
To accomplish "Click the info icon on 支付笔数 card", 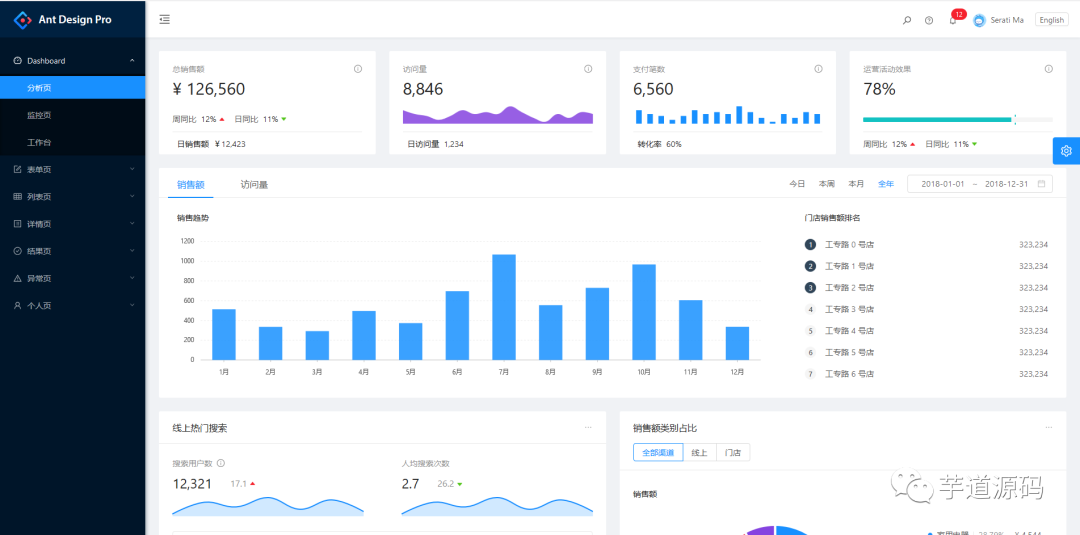I will [818, 69].
